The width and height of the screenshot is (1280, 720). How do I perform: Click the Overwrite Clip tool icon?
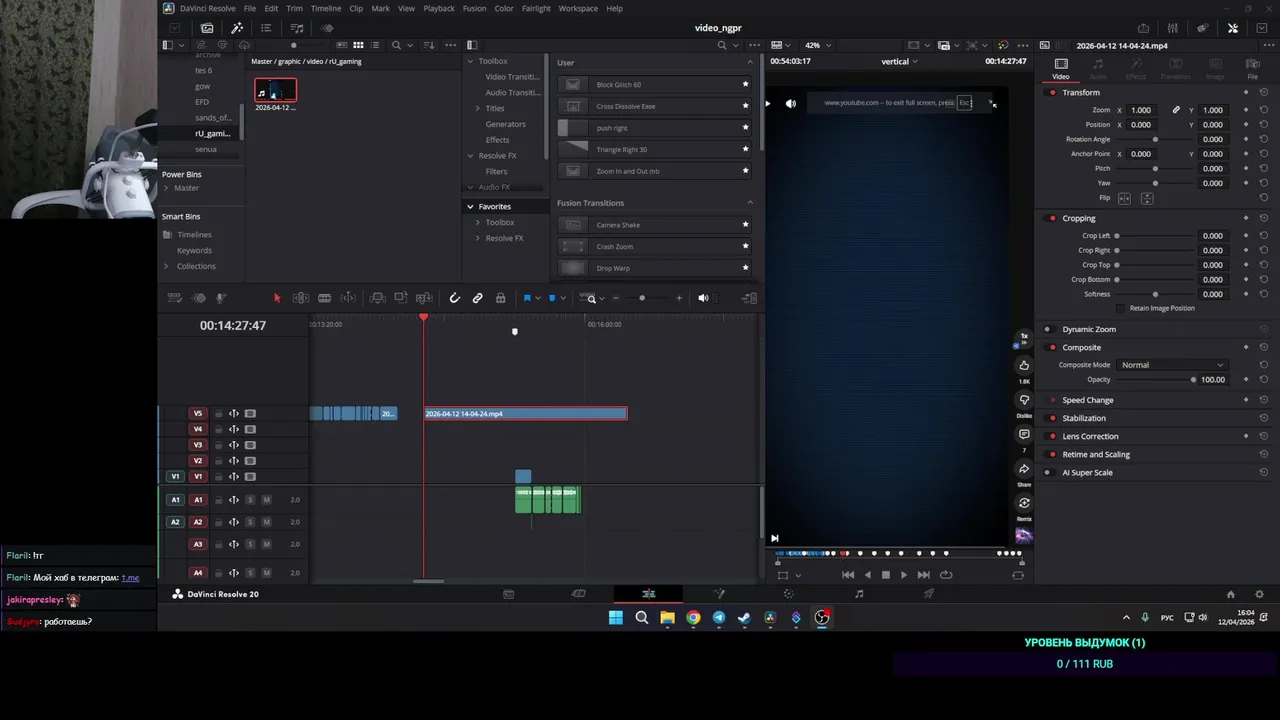tap(400, 298)
